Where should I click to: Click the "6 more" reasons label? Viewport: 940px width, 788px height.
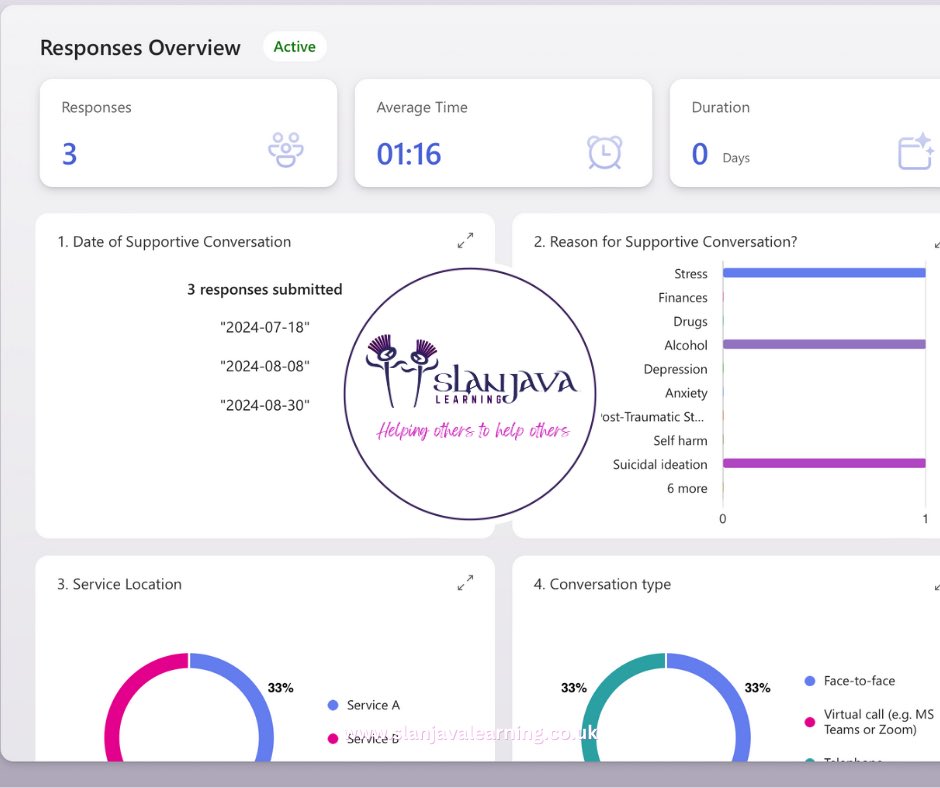click(x=687, y=489)
